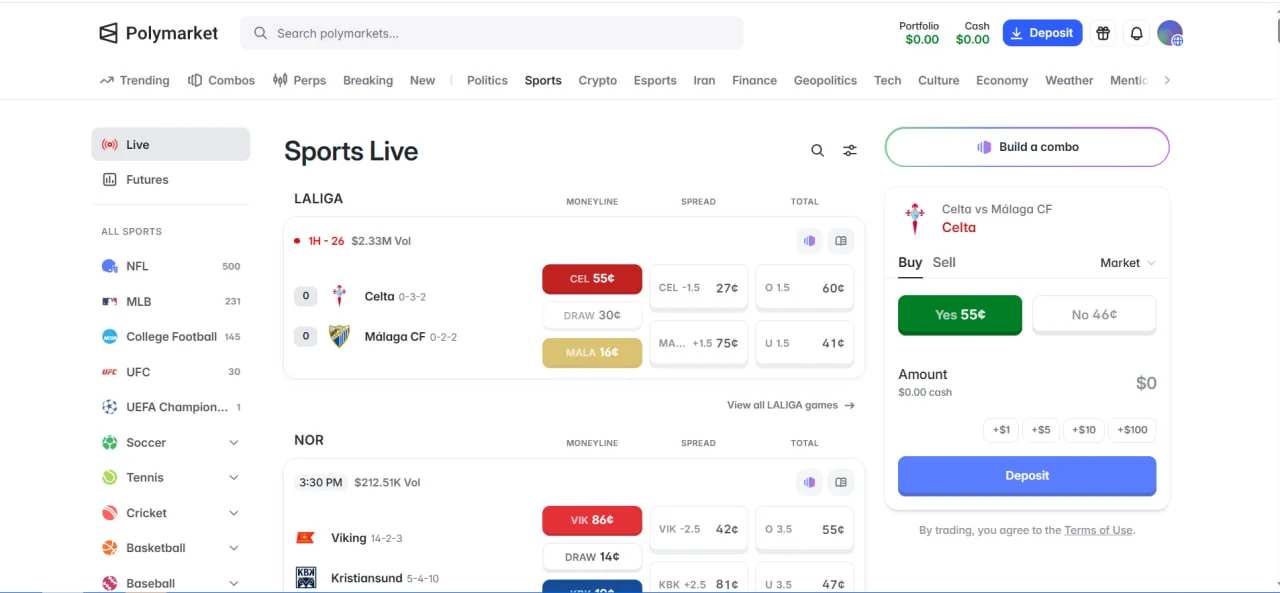Open the Combos tab
Screen dimensions: 1280x593
(x=221, y=80)
